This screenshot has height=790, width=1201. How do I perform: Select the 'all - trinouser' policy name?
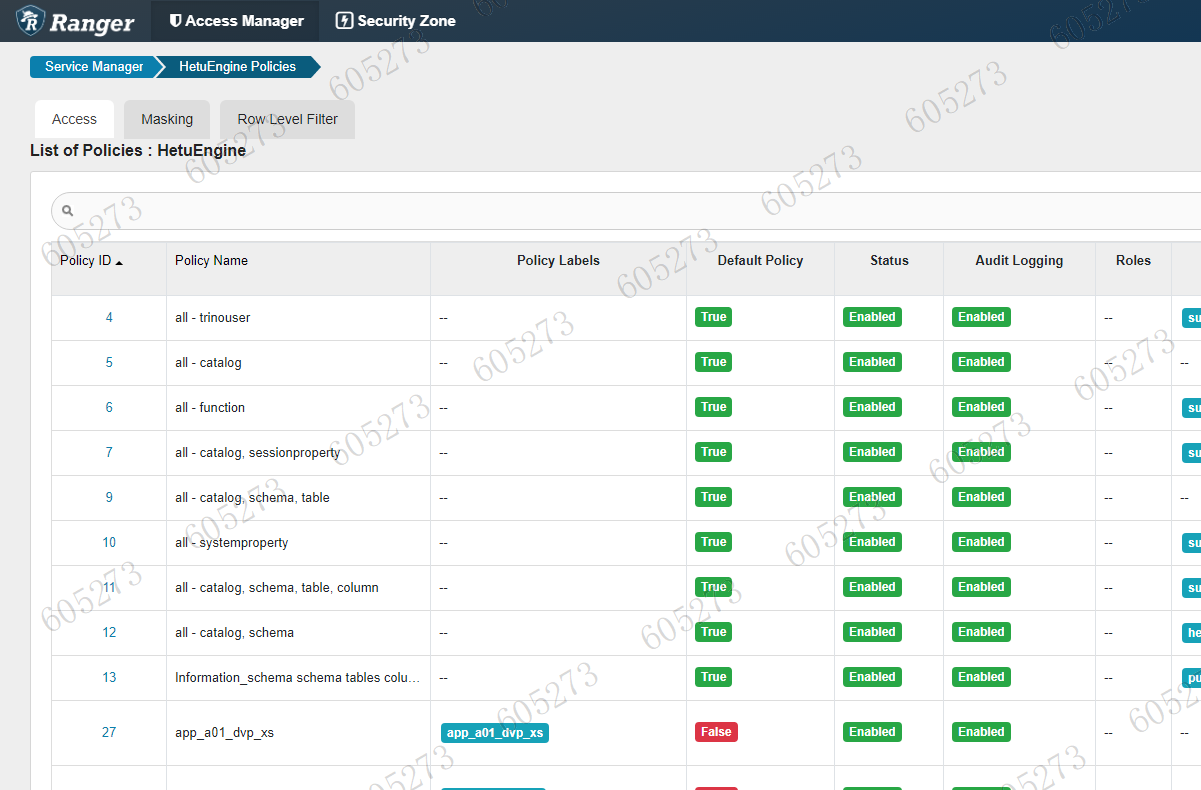coord(213,318)
